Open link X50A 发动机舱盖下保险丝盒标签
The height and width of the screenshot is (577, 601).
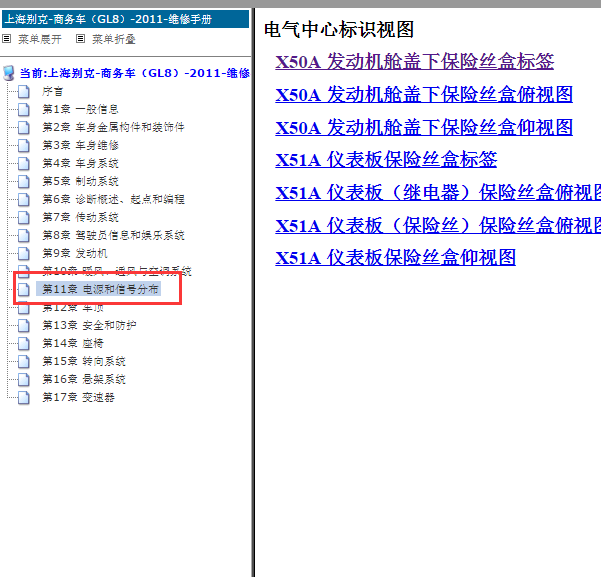point(415,62)
